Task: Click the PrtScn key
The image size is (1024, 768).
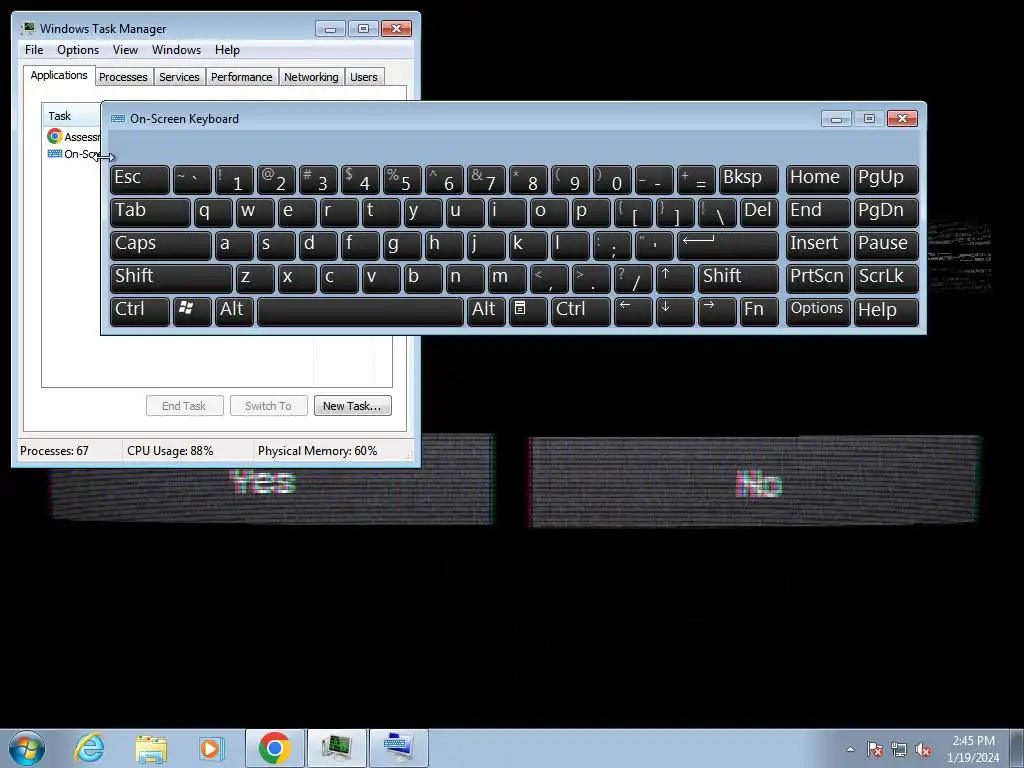Action: click(817, 278)
